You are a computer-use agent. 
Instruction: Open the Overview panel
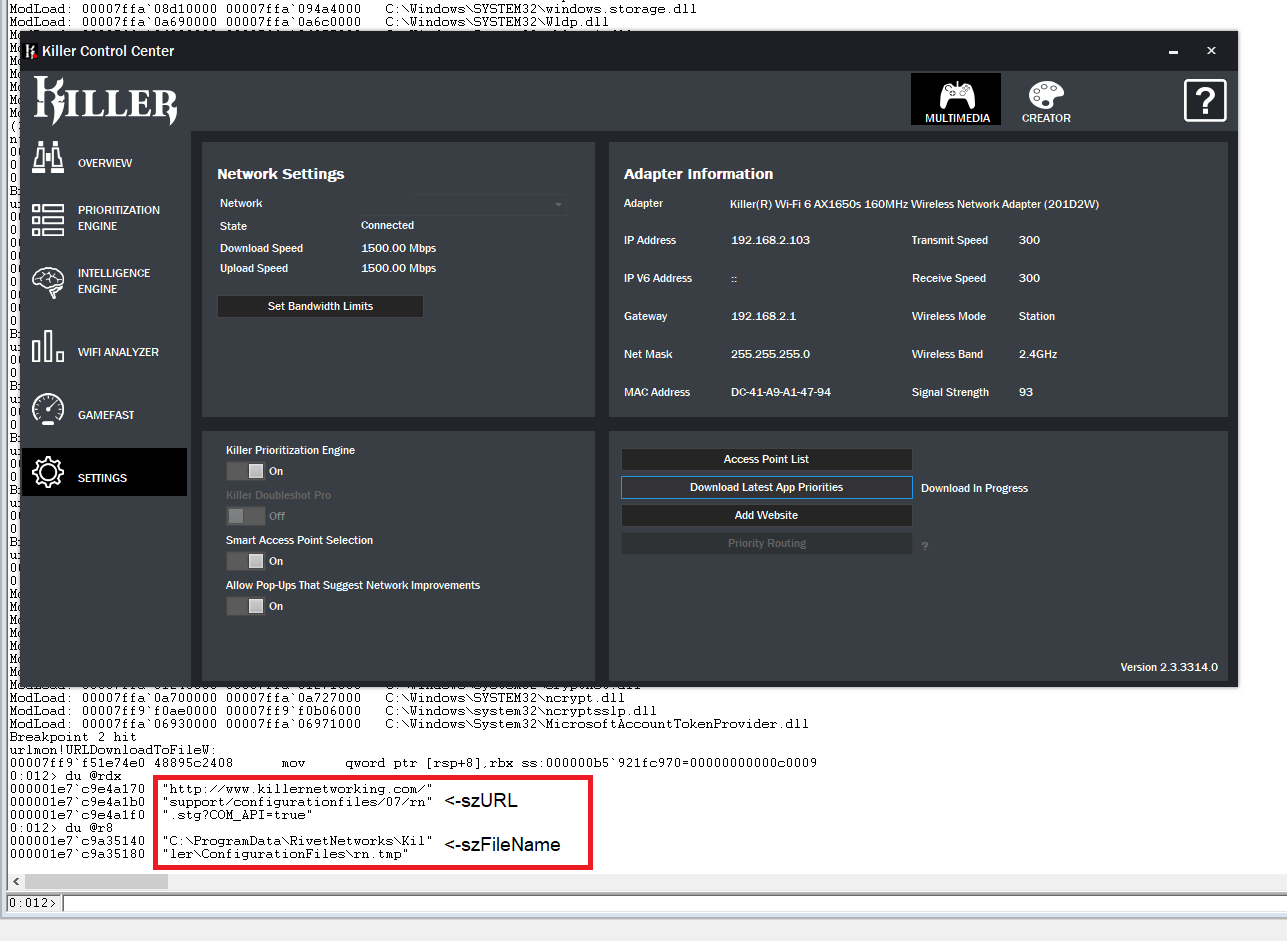point(47,160)
